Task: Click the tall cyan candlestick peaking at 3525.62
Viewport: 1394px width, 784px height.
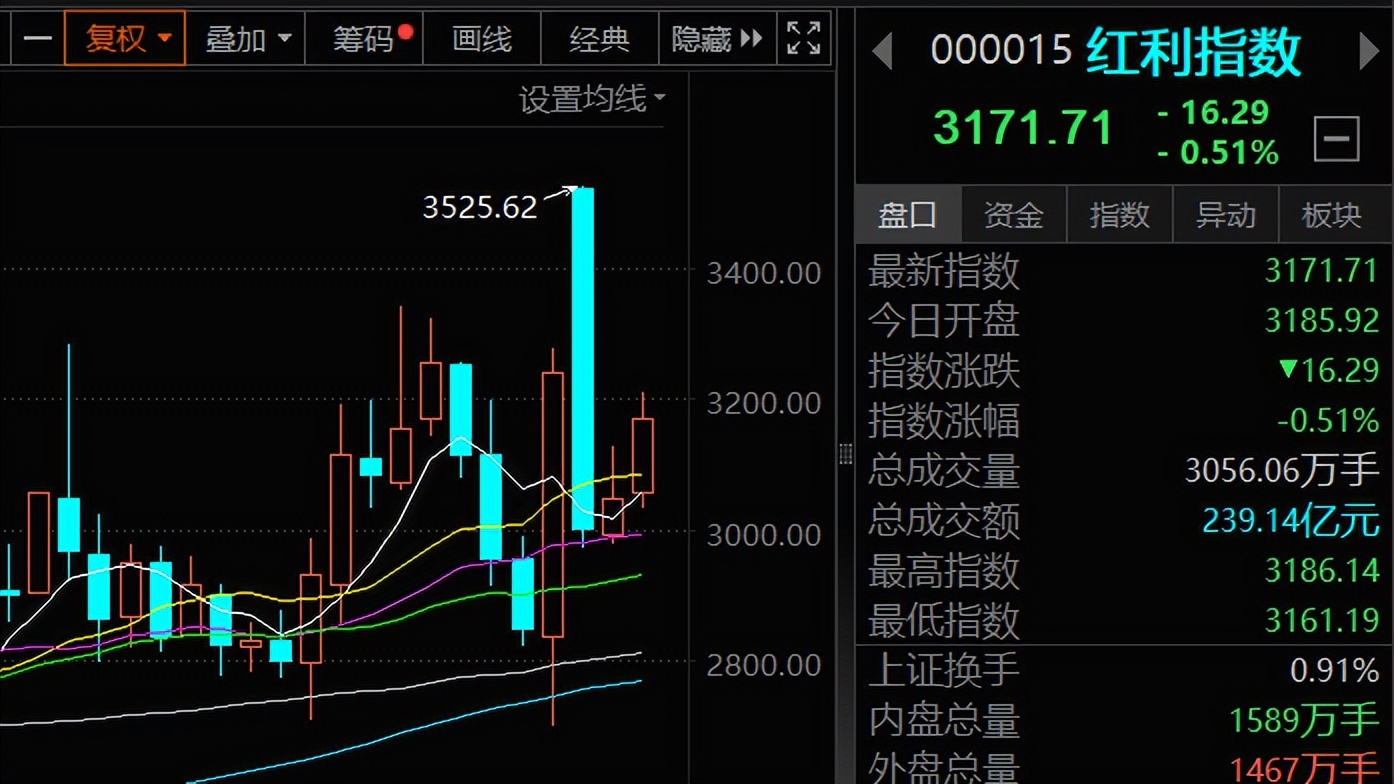Action: (x=583, y=358)
